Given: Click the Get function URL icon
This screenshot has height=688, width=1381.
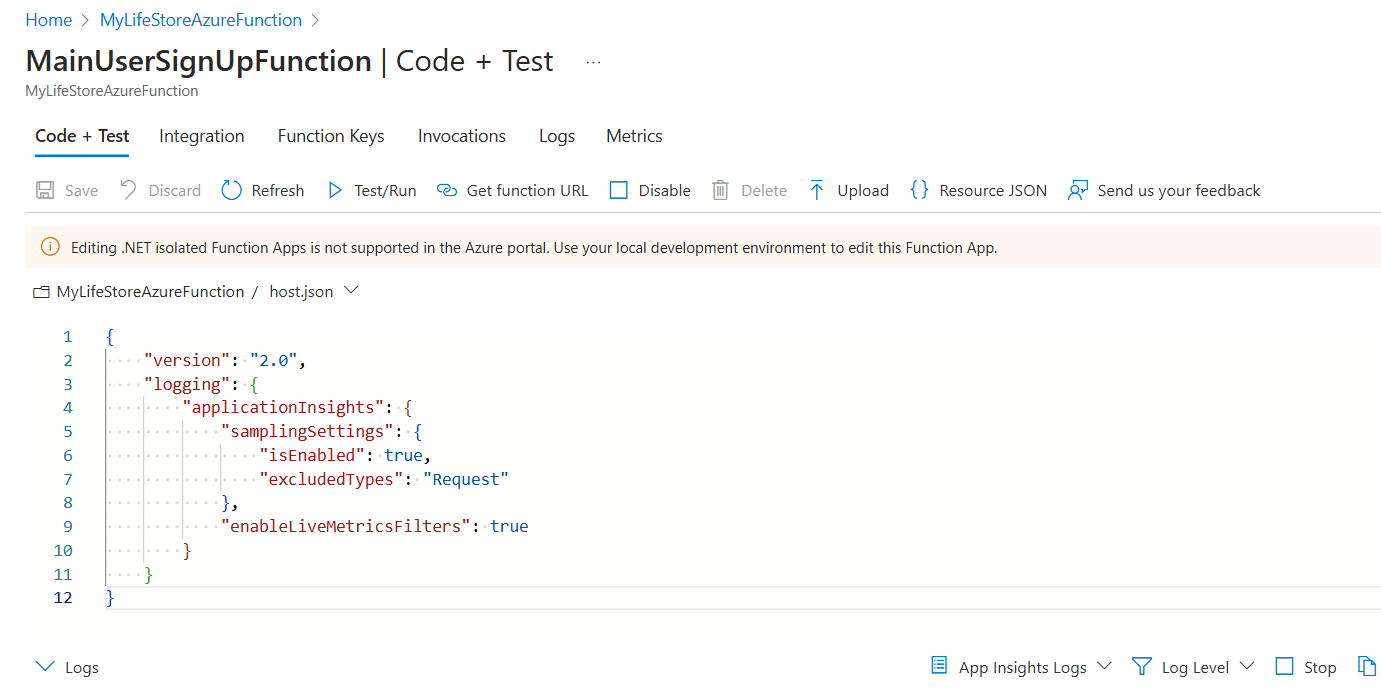Looking at the screenshot, I should (x=447, y=190).
